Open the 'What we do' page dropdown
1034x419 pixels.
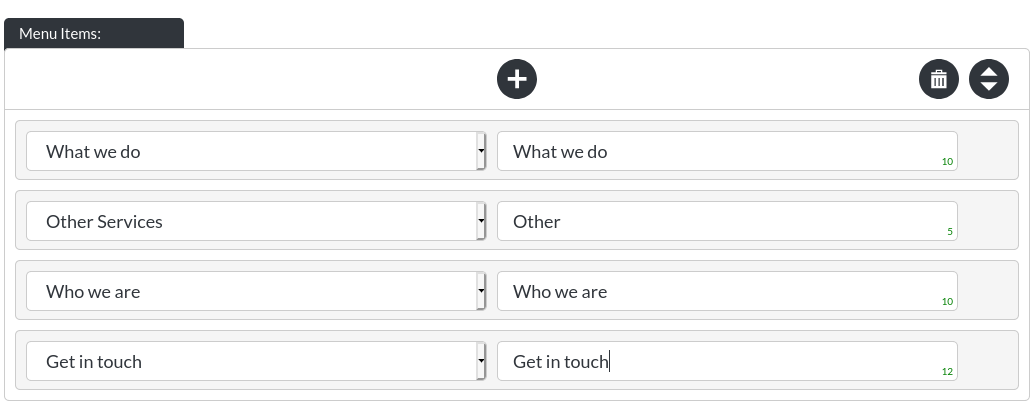tap(255, 152)
